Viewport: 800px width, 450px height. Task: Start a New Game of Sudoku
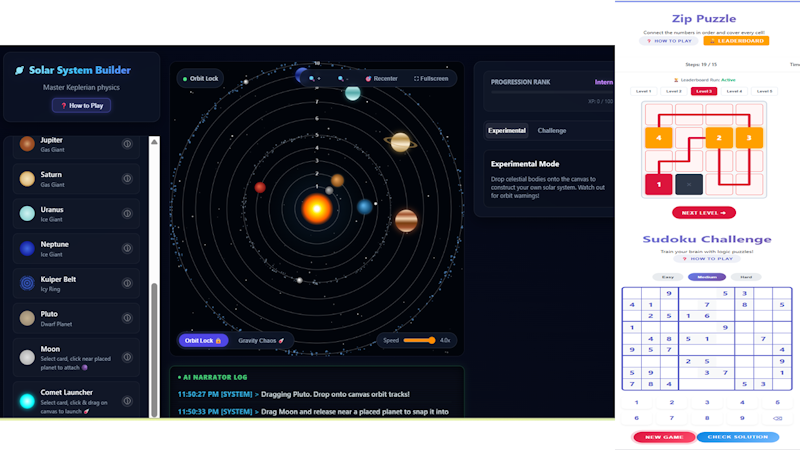pyautogui.click(x=664, y=437)
